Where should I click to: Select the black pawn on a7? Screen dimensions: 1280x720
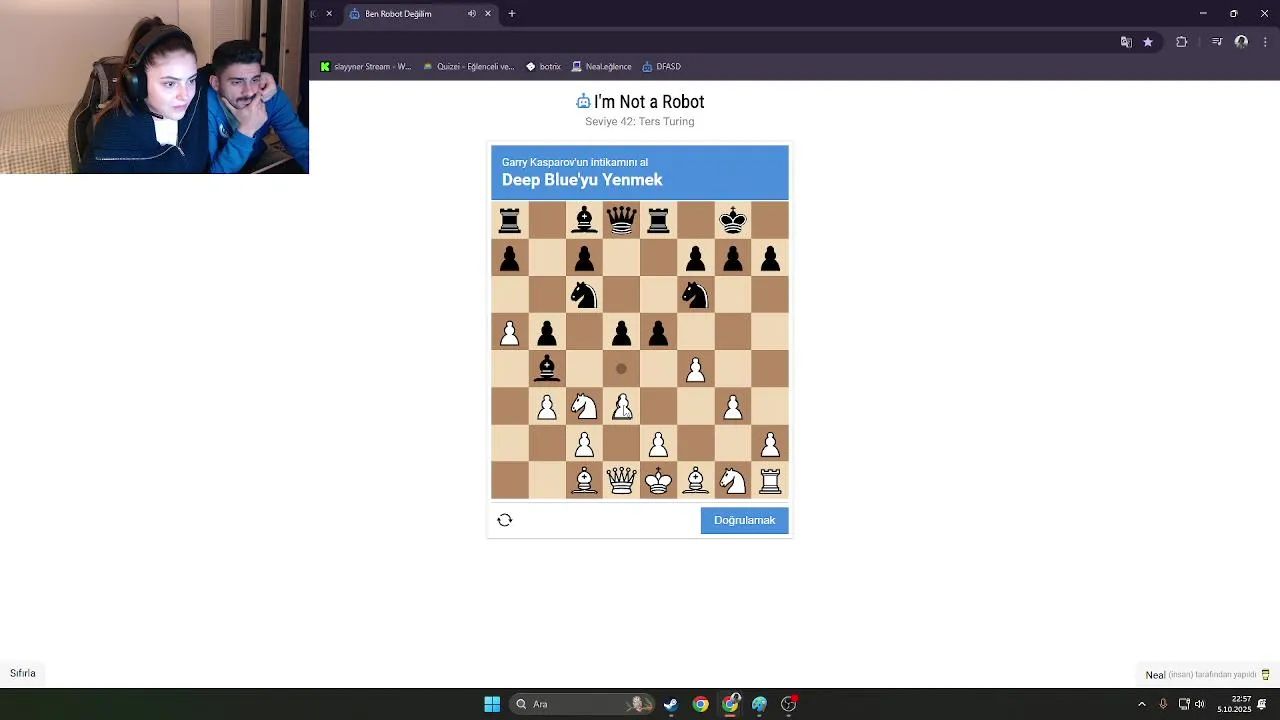(x=510, y=258)
